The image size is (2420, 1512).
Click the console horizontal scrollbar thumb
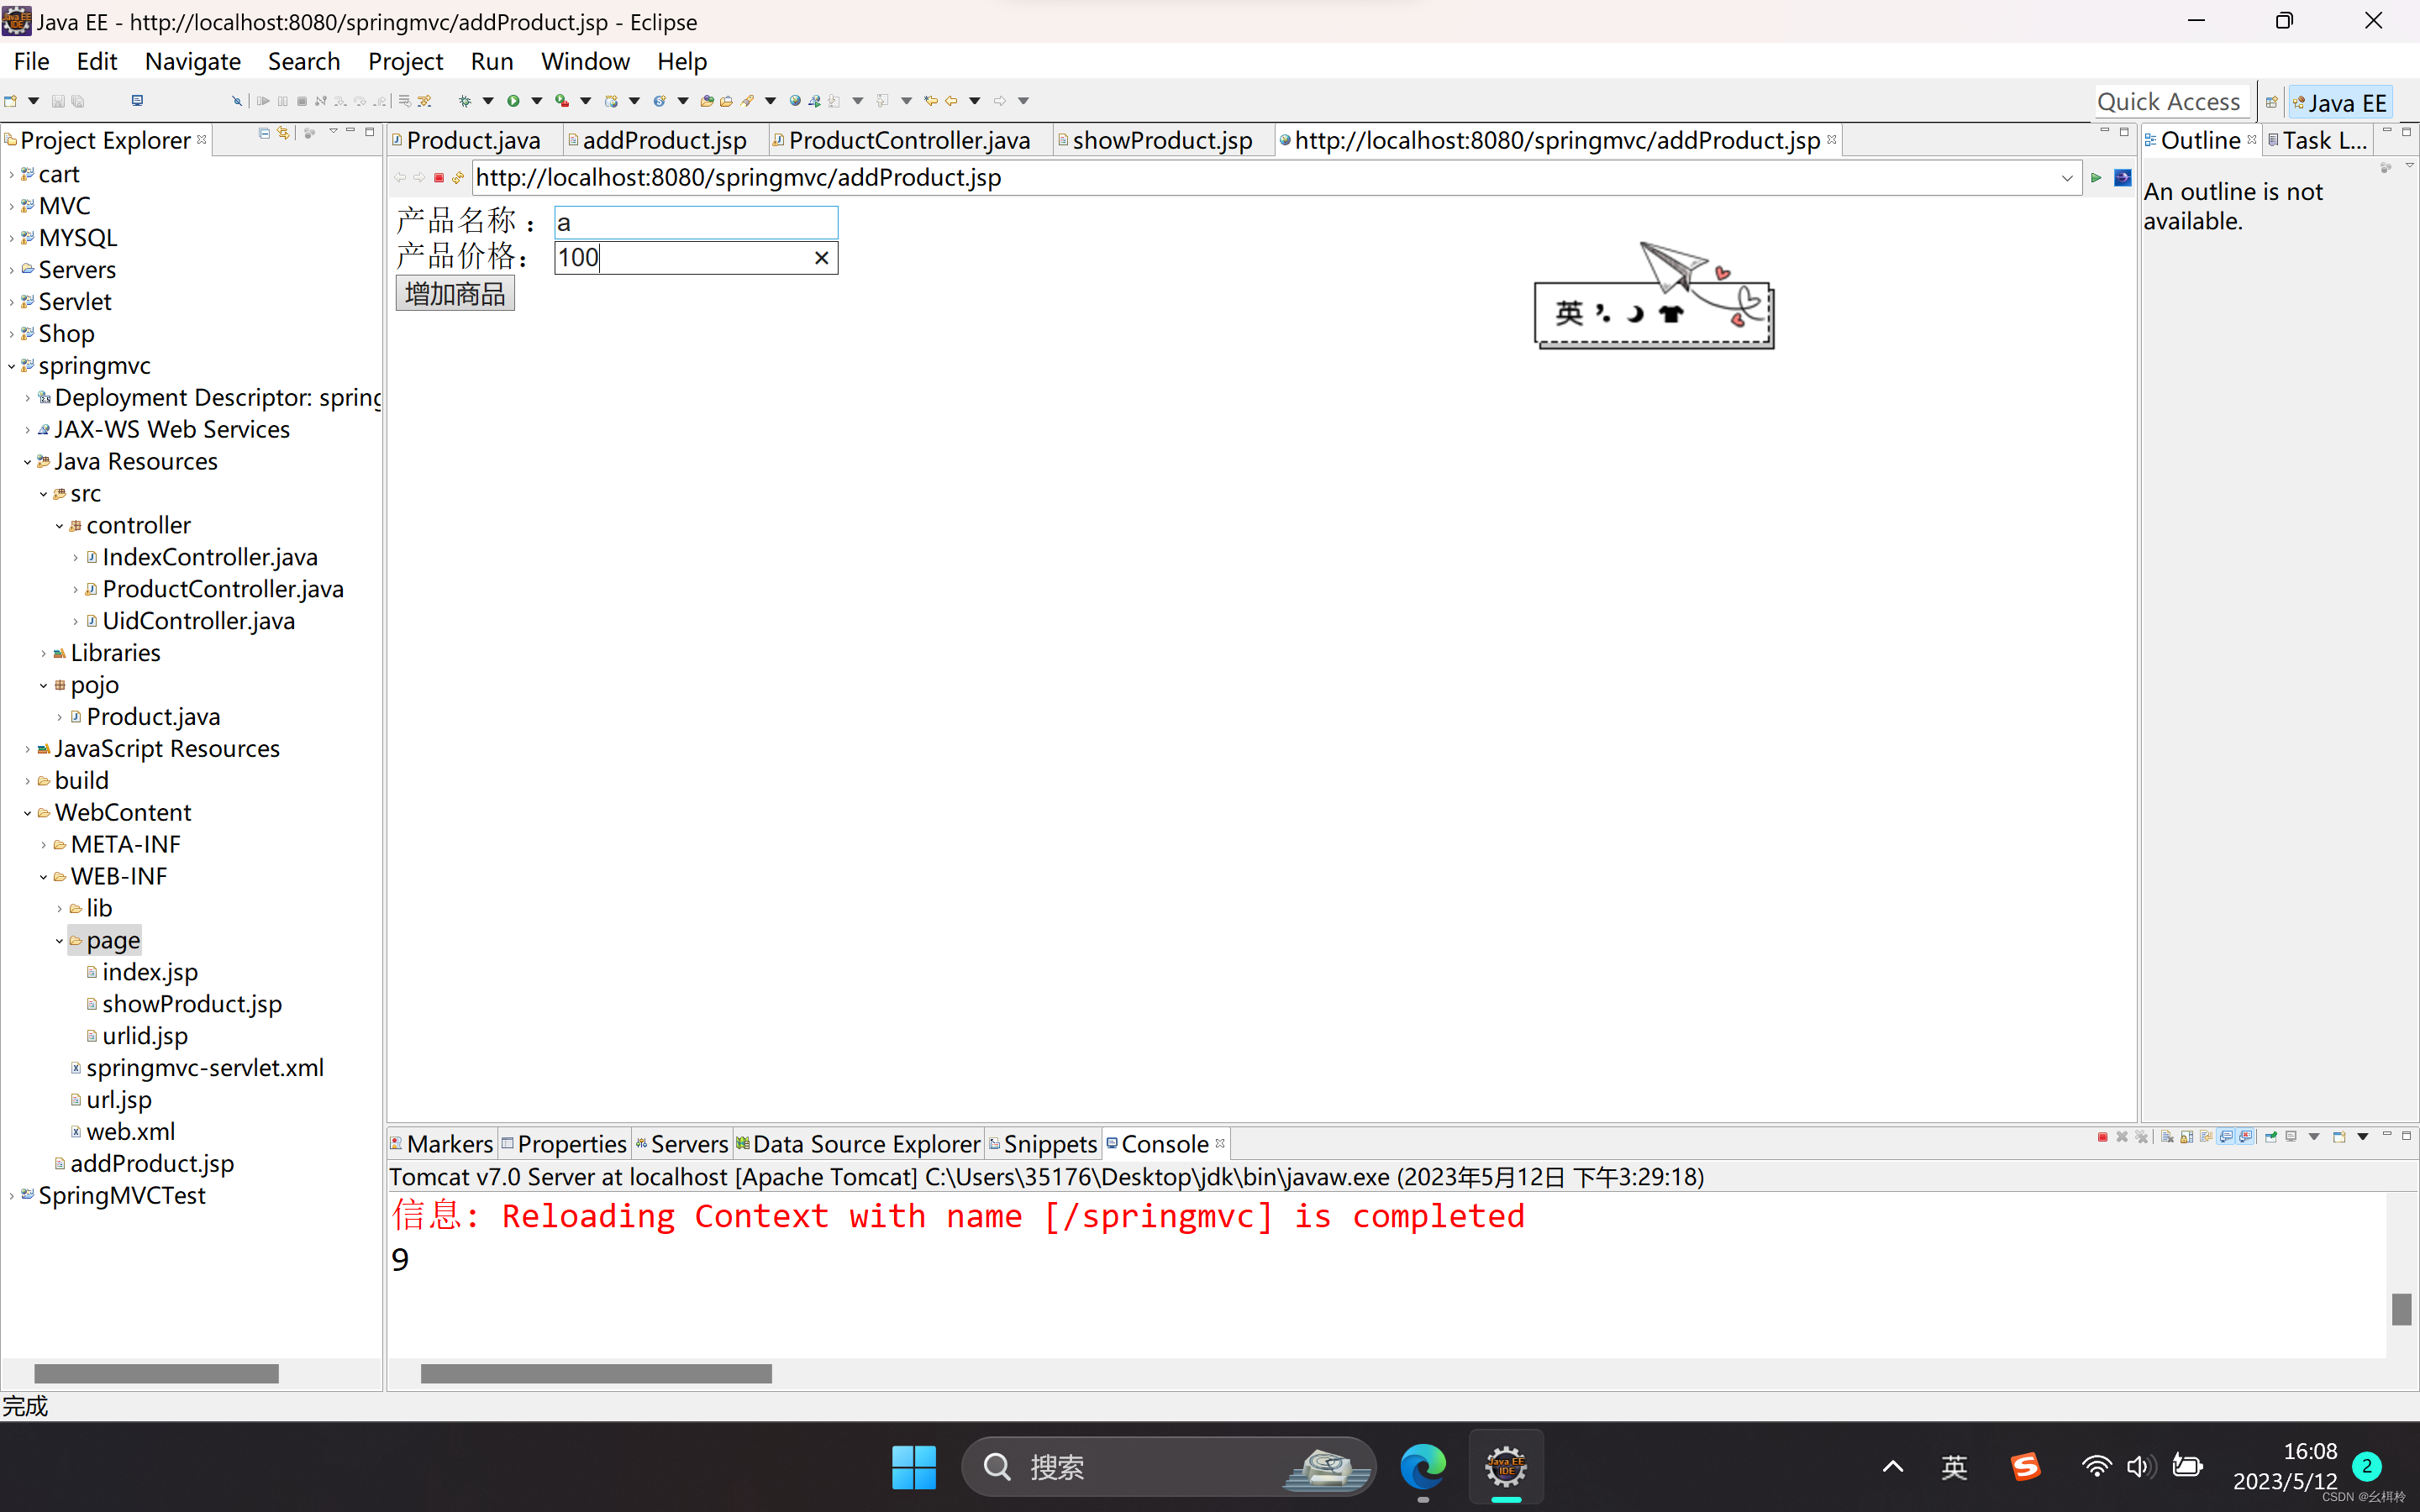coord(596,1374)
